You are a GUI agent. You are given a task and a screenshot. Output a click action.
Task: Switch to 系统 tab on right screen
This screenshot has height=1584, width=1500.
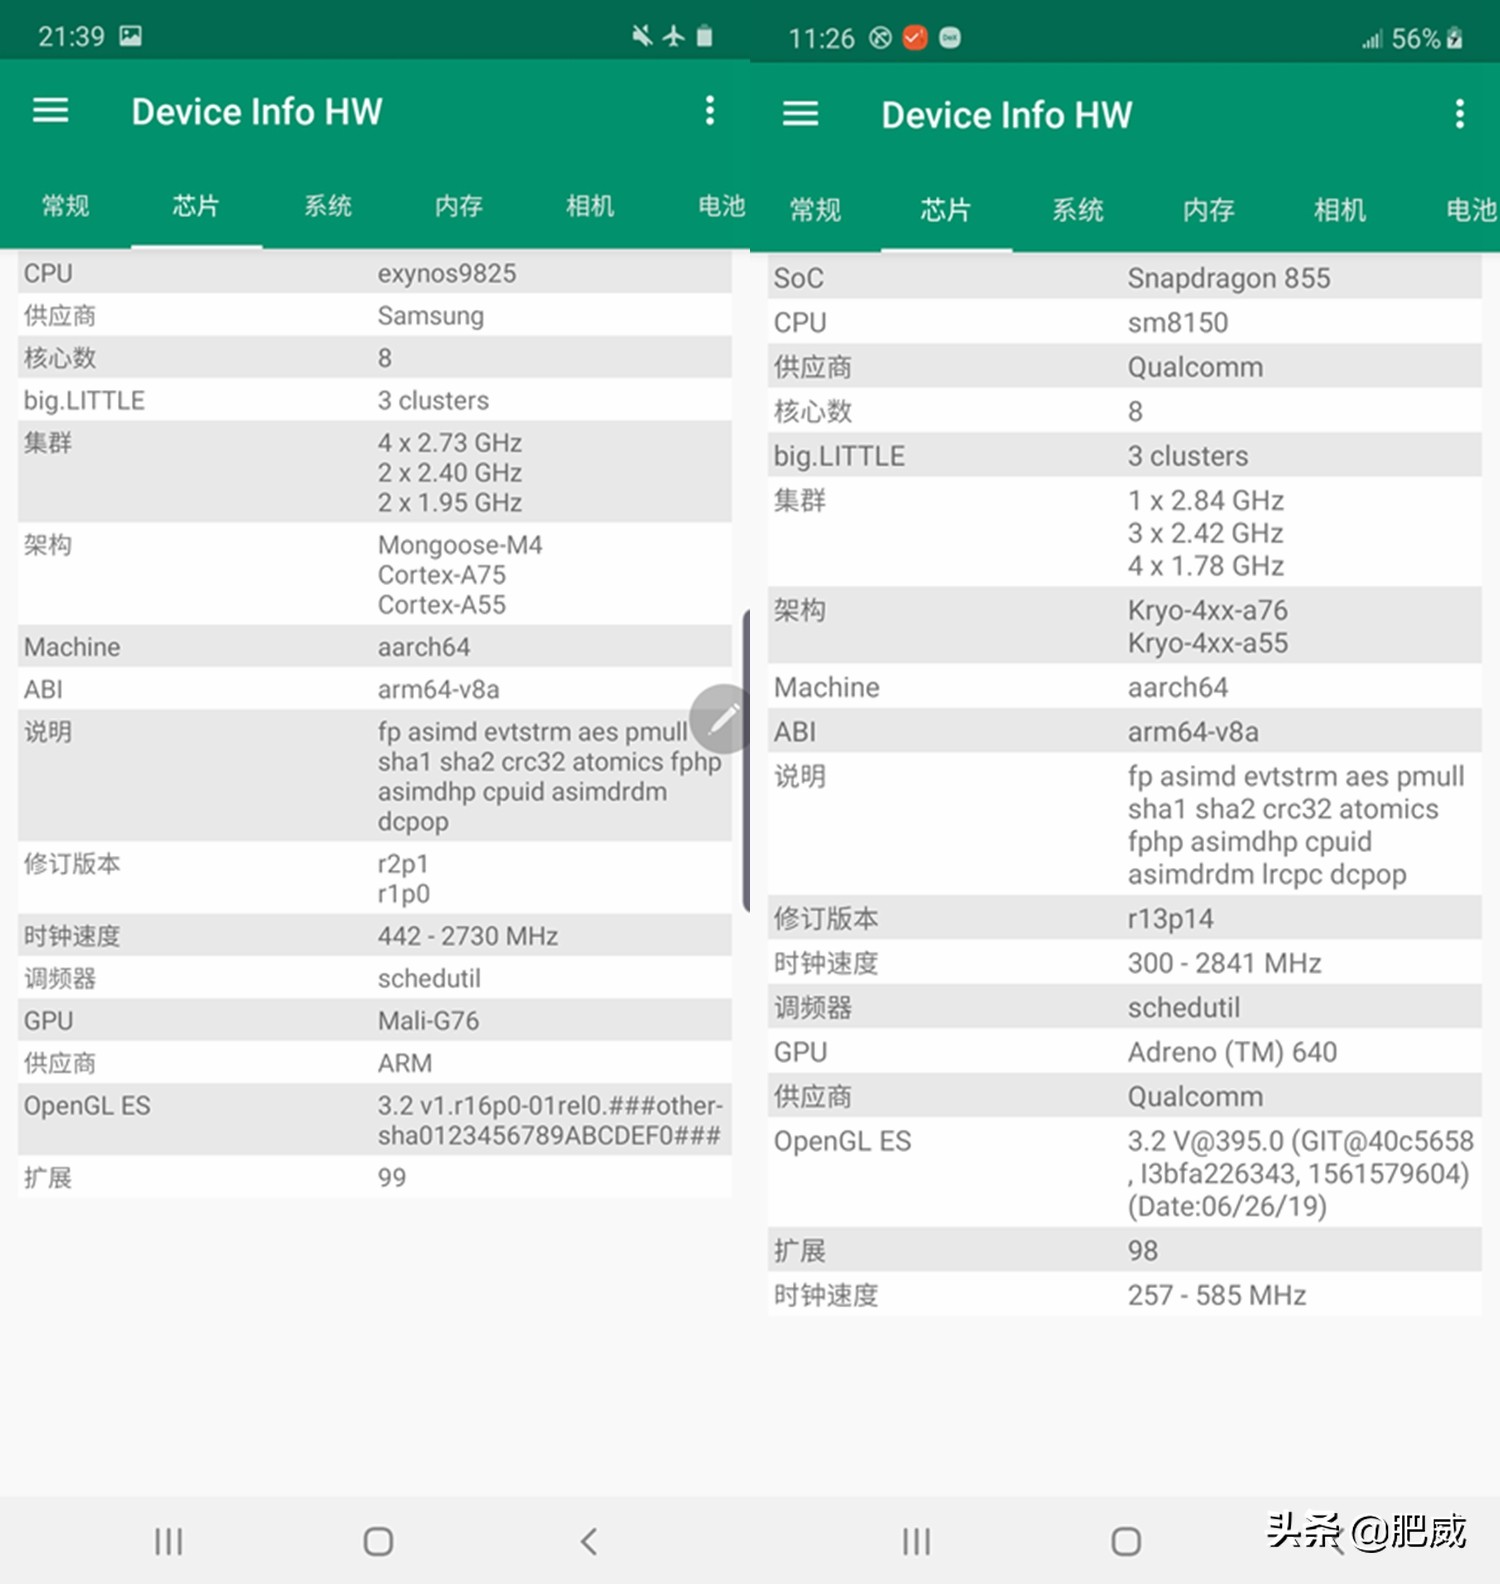point(1078,210)
